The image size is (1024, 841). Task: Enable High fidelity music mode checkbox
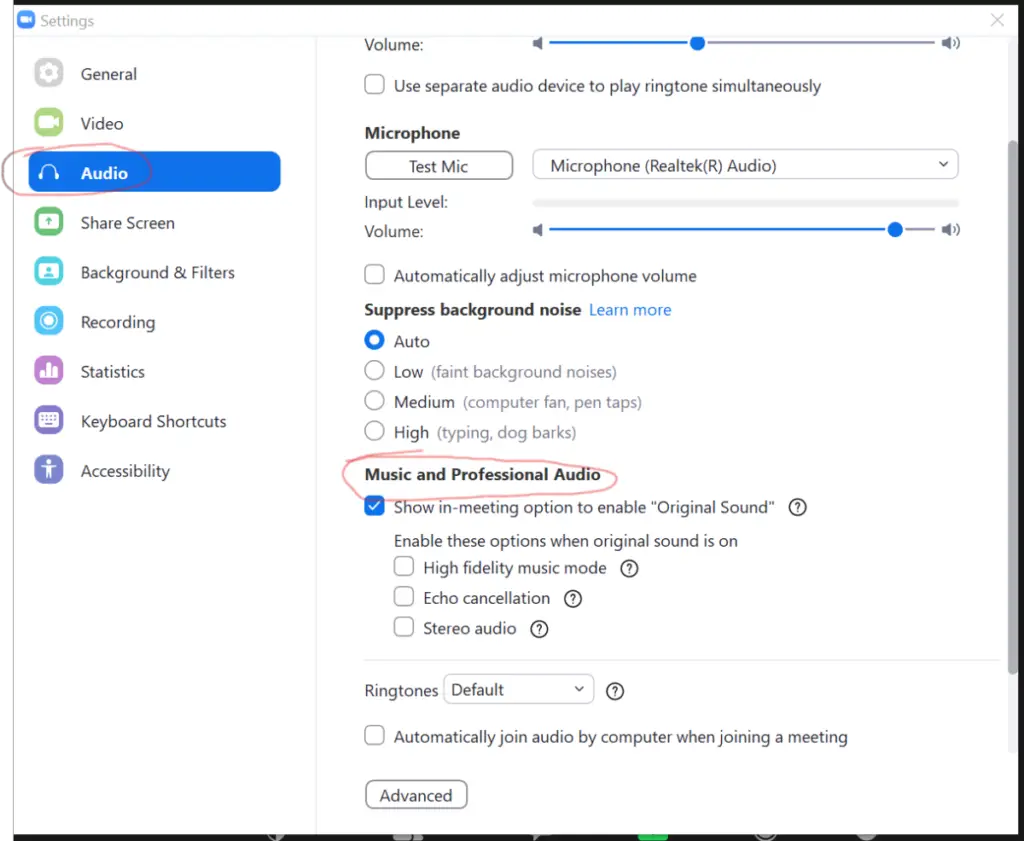click(404, 567)
